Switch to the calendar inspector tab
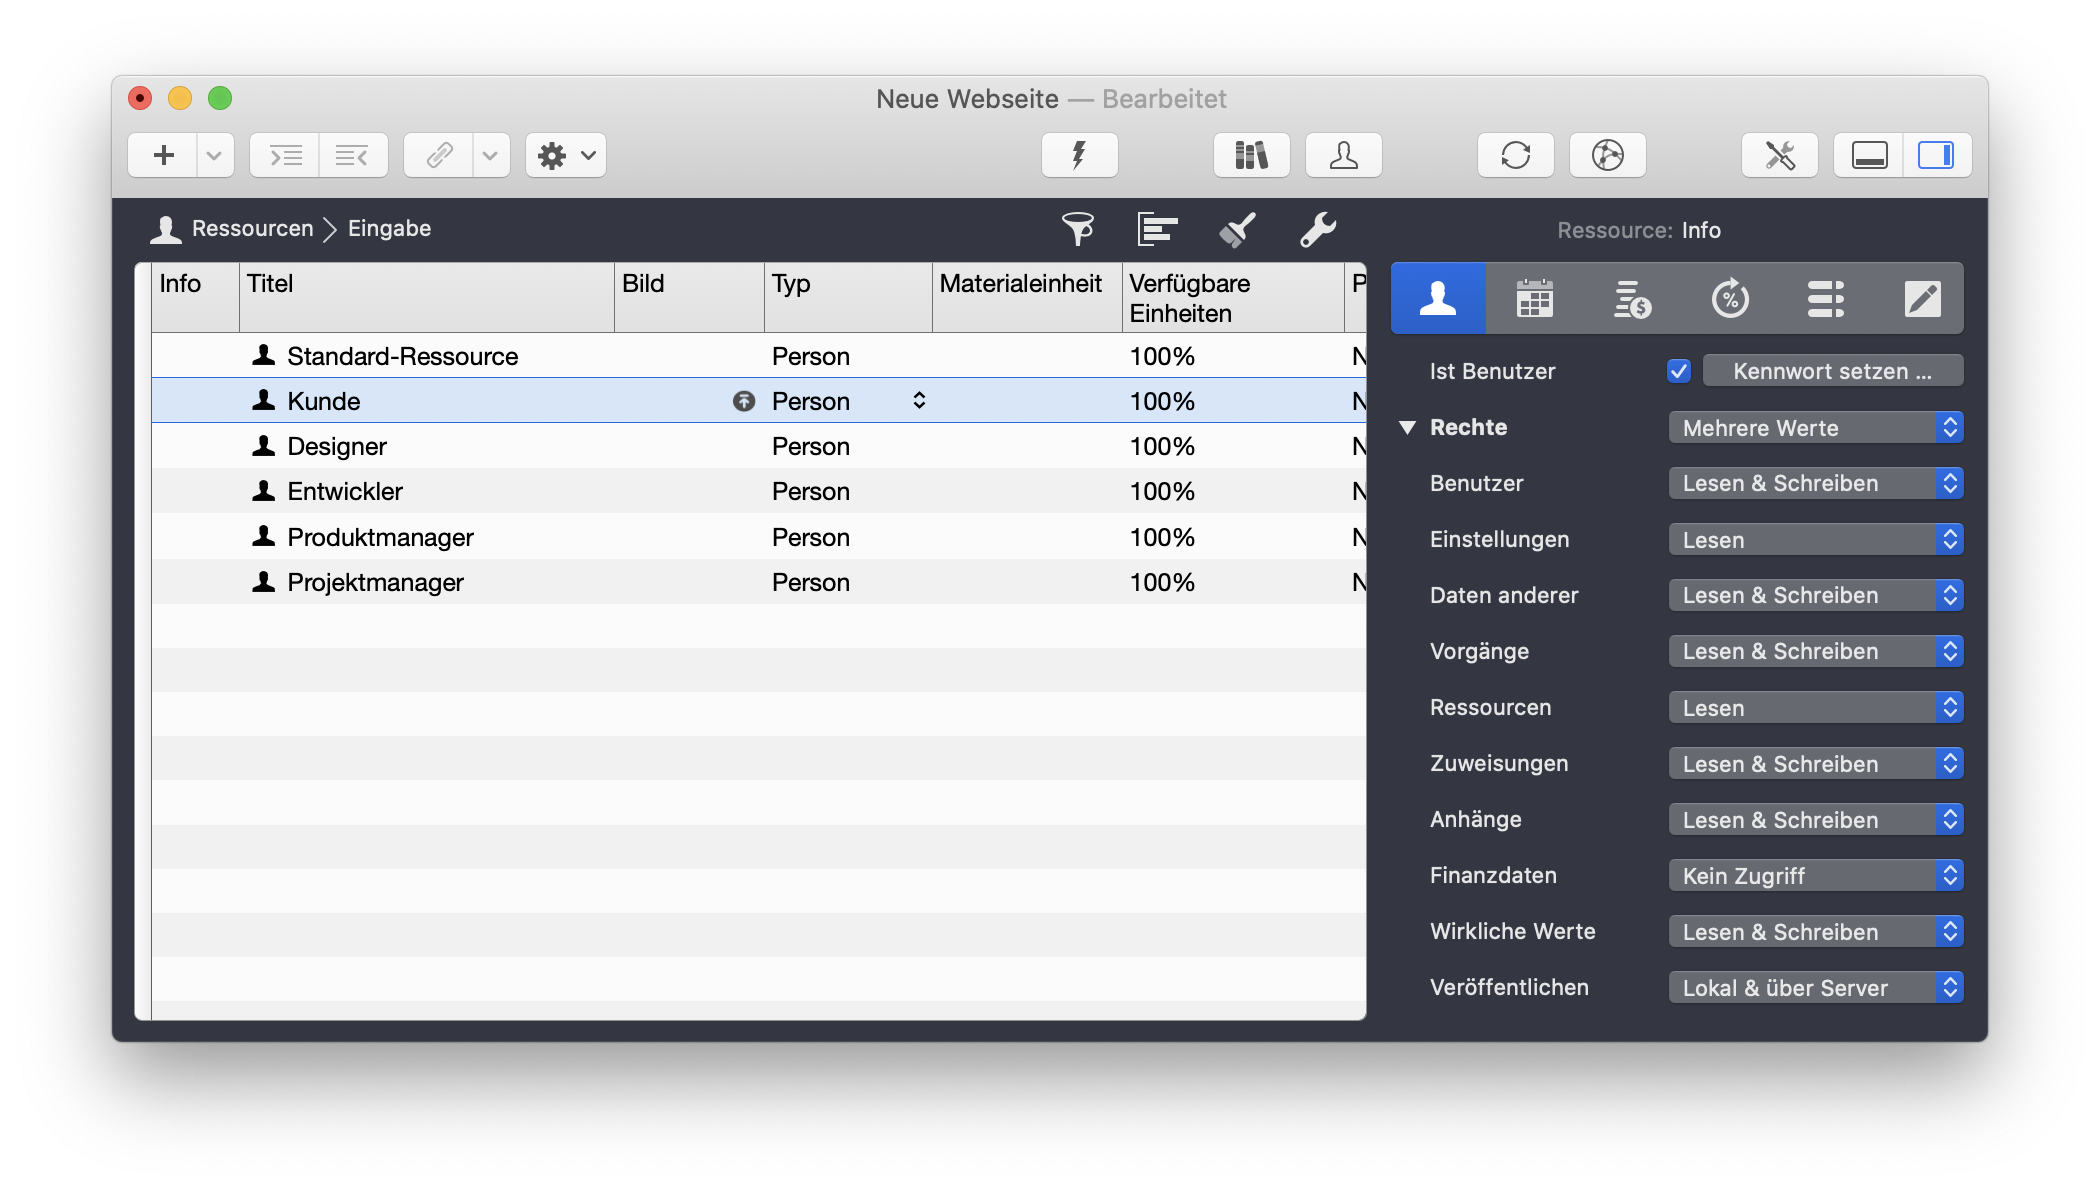Screen dimensions: 2100x1190 point(1534,298)
